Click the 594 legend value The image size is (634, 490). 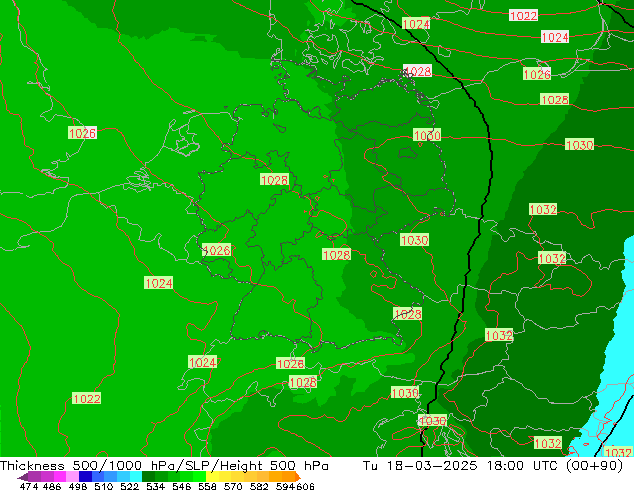285,486
